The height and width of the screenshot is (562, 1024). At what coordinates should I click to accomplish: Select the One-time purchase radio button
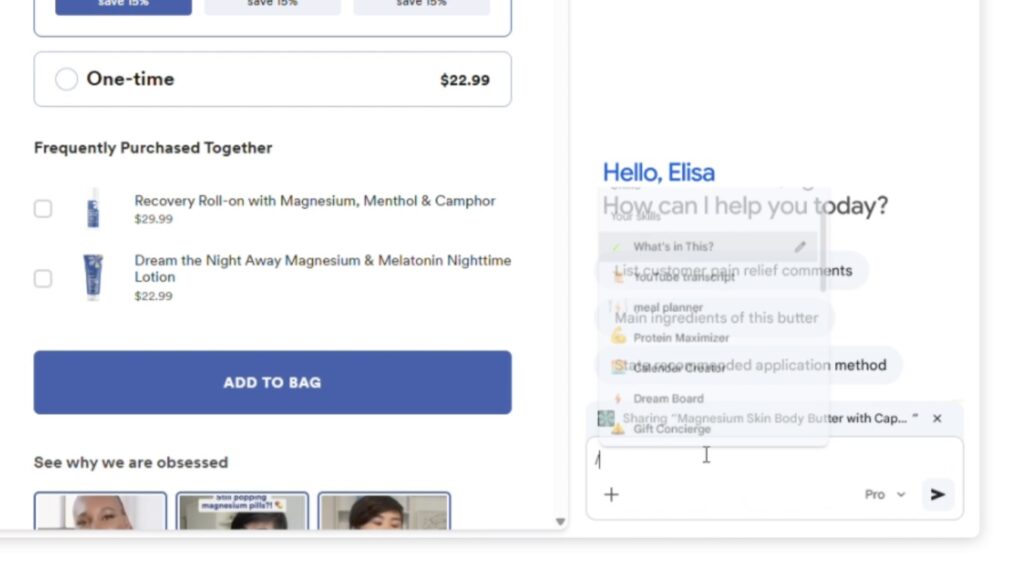pyautogui.click(x=66, y=79)
